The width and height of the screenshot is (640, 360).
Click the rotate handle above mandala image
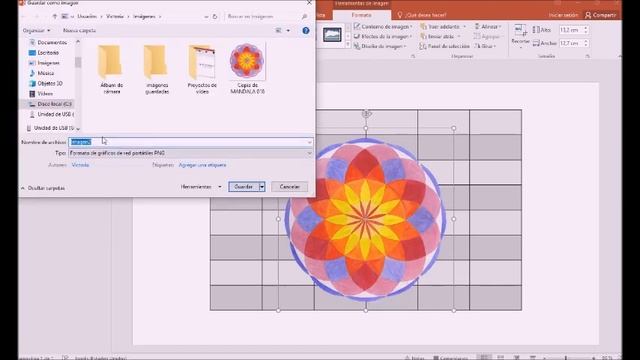pos(366,114)
